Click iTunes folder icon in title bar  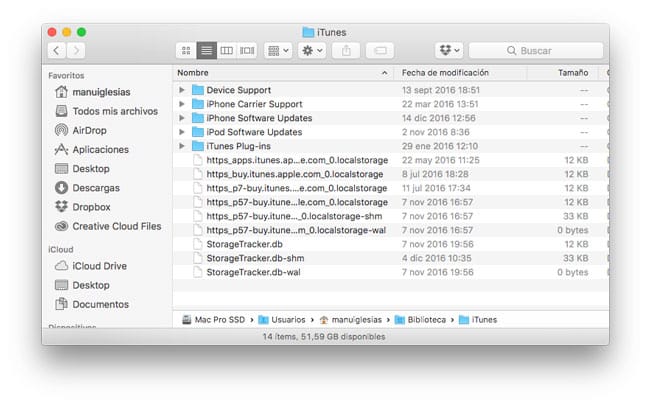(308, 32)
